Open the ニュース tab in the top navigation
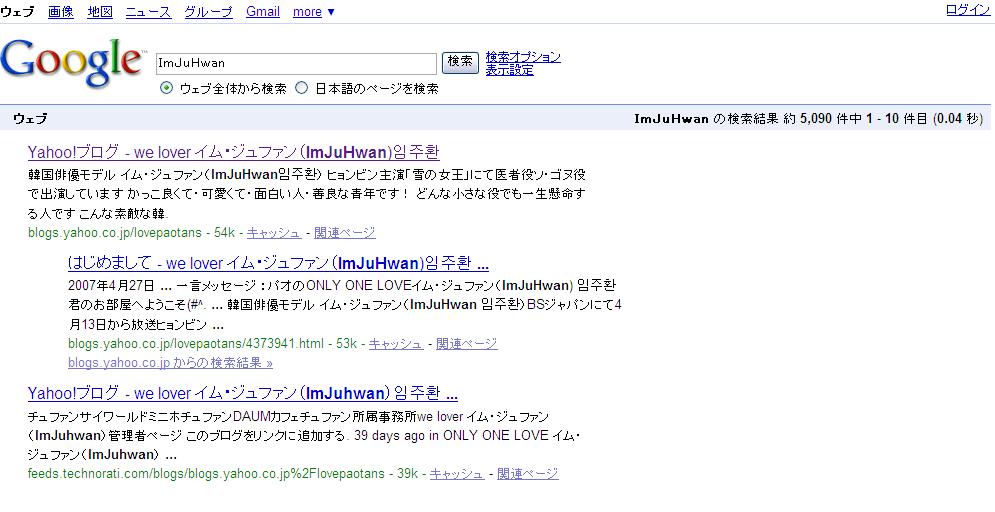Image resolution: width=995 pixels, height=512 pixels. tap(148, 11)
